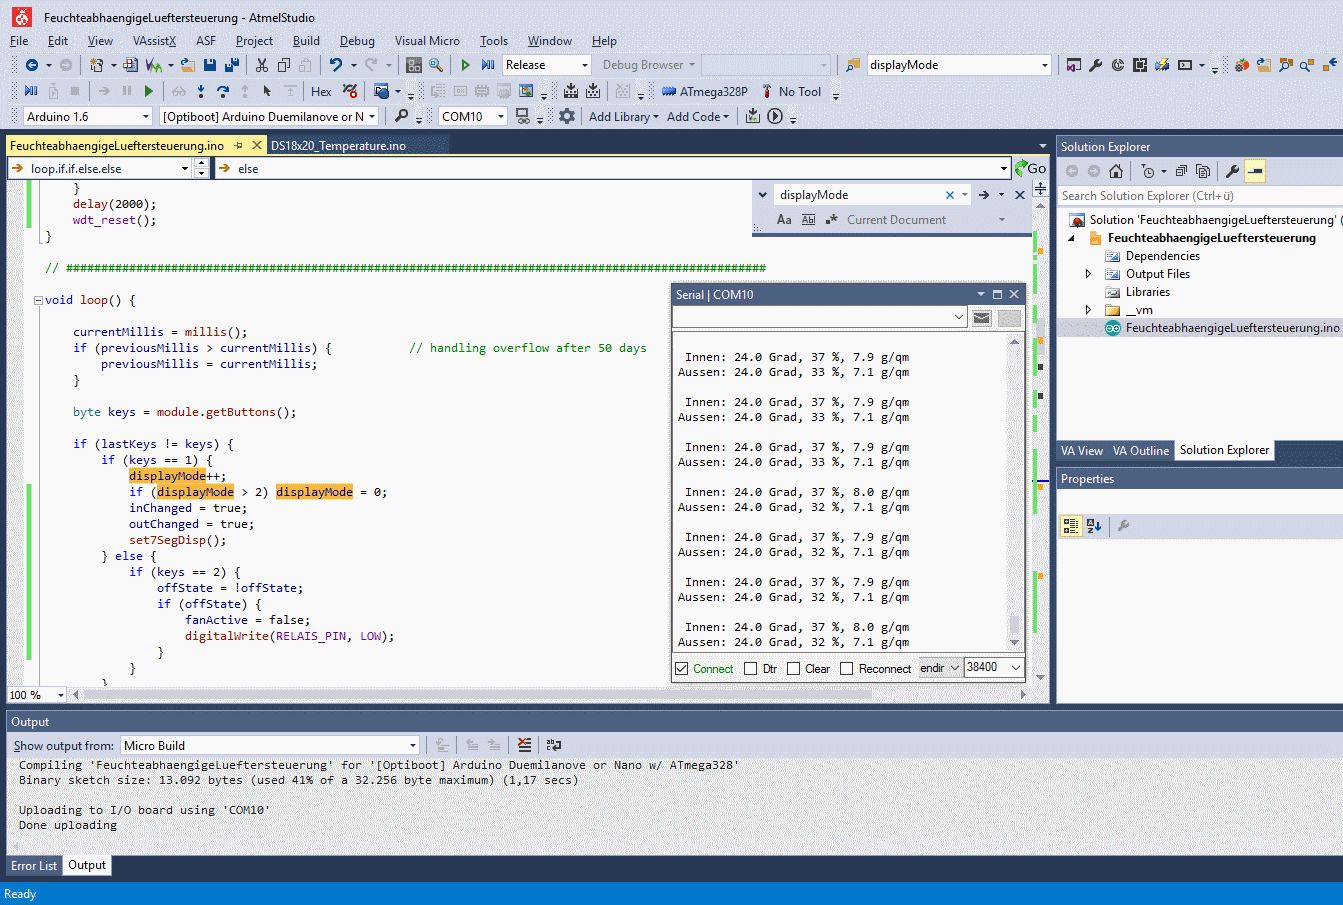Click the Home icon in Solution Explorer
The image size is (1343, 905).
point(1116,171)
